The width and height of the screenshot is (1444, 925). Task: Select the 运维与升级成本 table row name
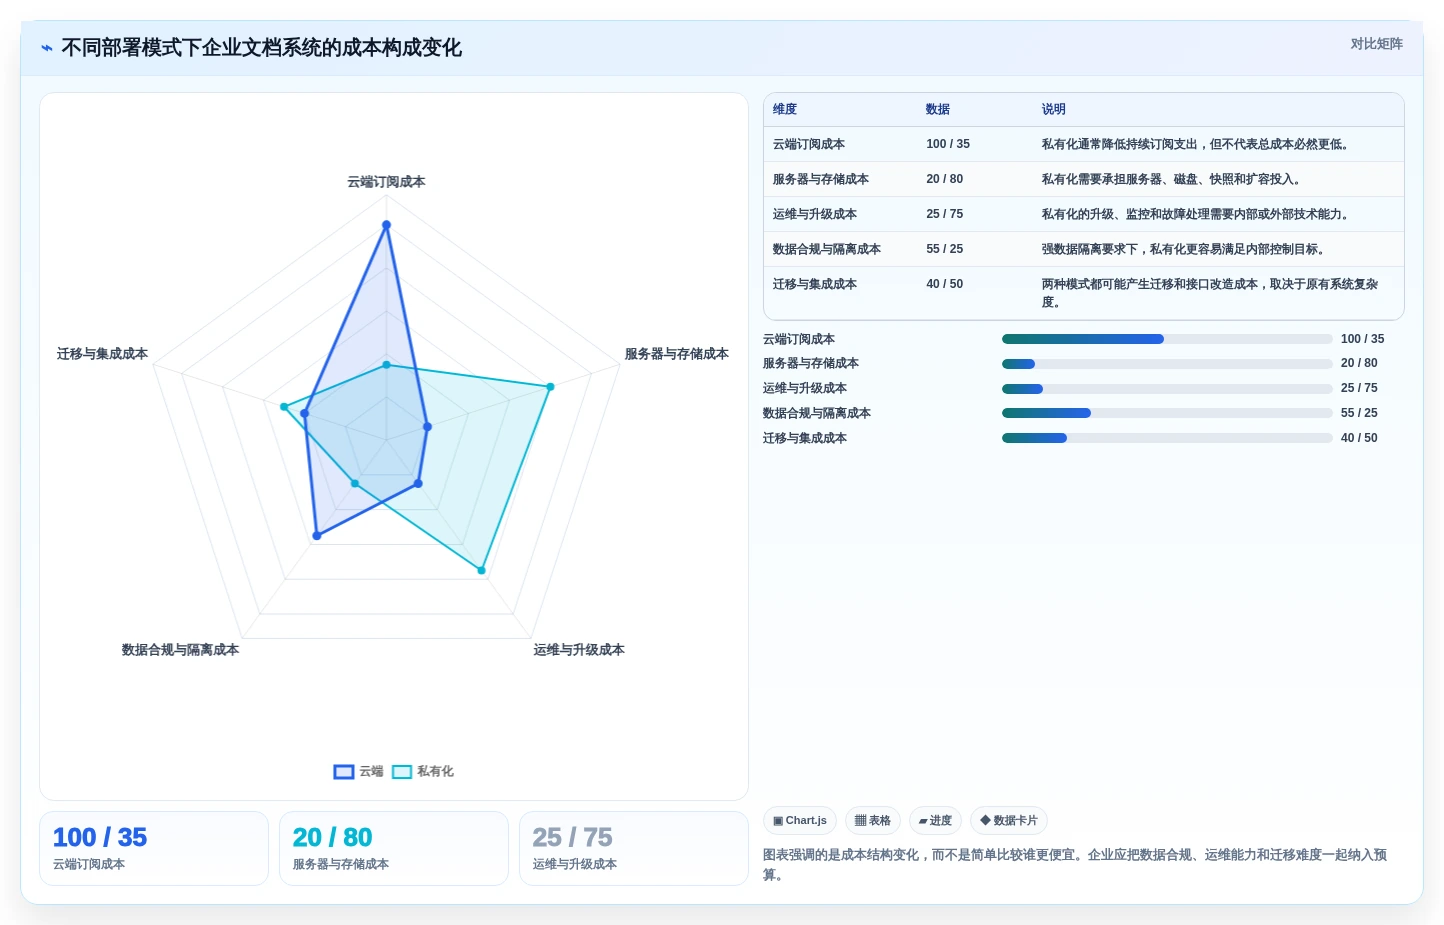click(x=815, y=214)
